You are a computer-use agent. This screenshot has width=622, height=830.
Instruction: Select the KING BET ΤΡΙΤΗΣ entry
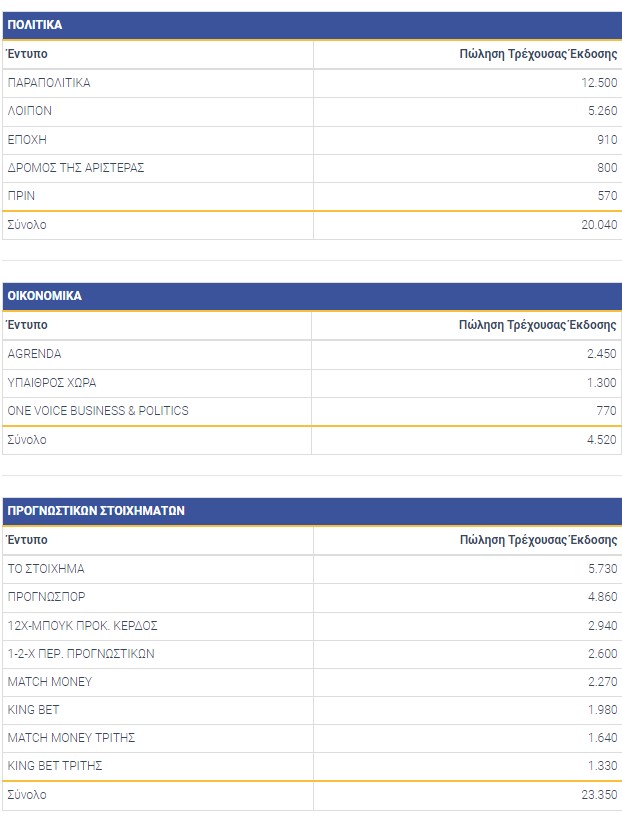pyautogui.click(x=55, y=766)
